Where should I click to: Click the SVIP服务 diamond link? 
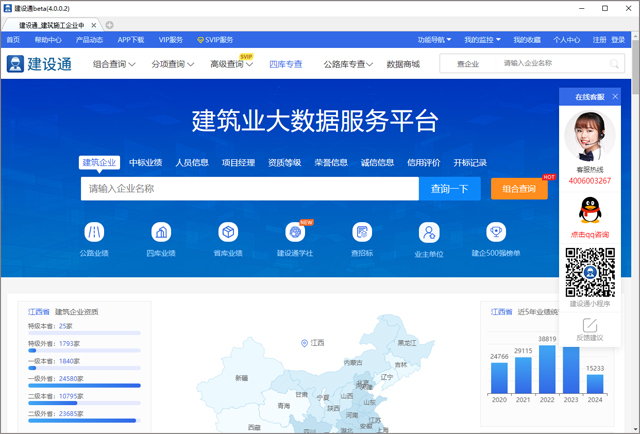pos(215,40)
